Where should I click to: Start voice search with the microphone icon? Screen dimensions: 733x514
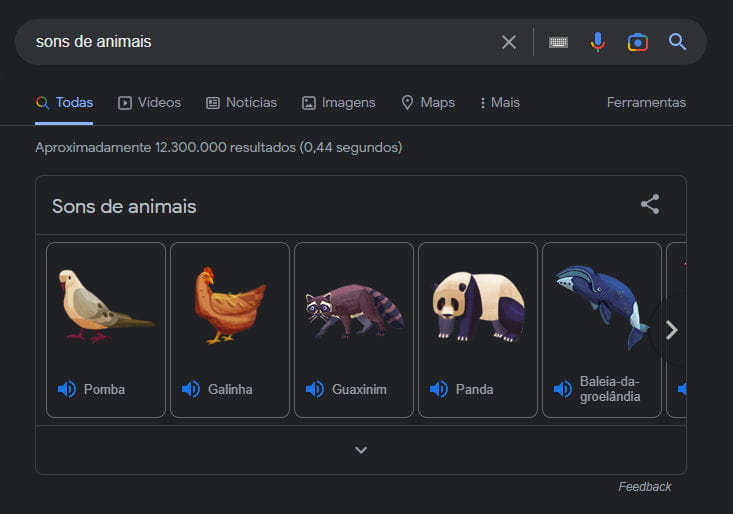(597, 42)
